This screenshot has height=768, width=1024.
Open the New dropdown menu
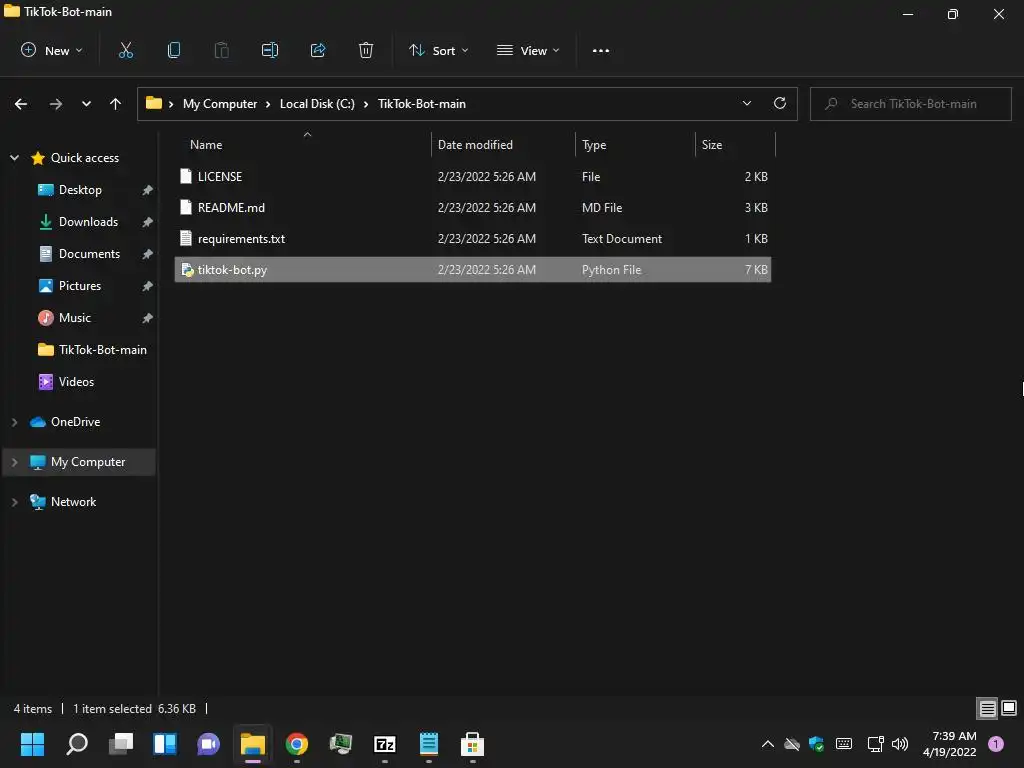tap(52, 50)
